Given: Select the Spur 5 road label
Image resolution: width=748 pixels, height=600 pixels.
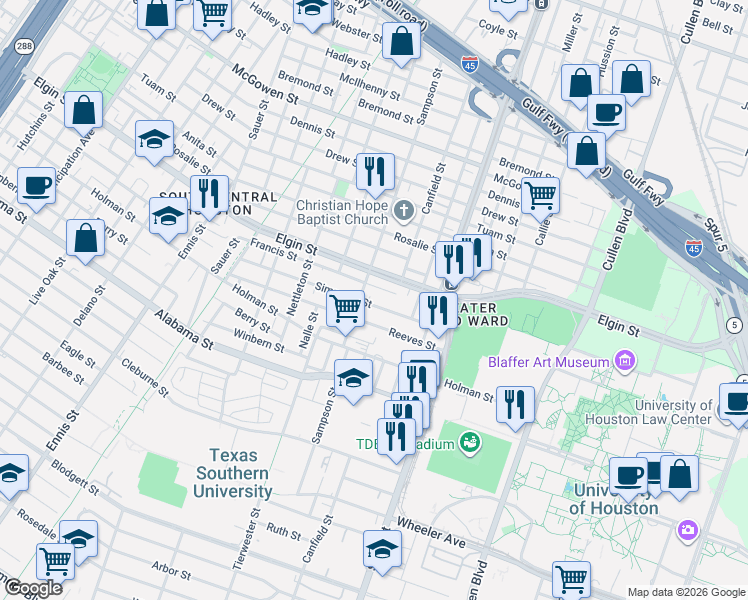Looking at the screenshot, I should tap(715, 235).
